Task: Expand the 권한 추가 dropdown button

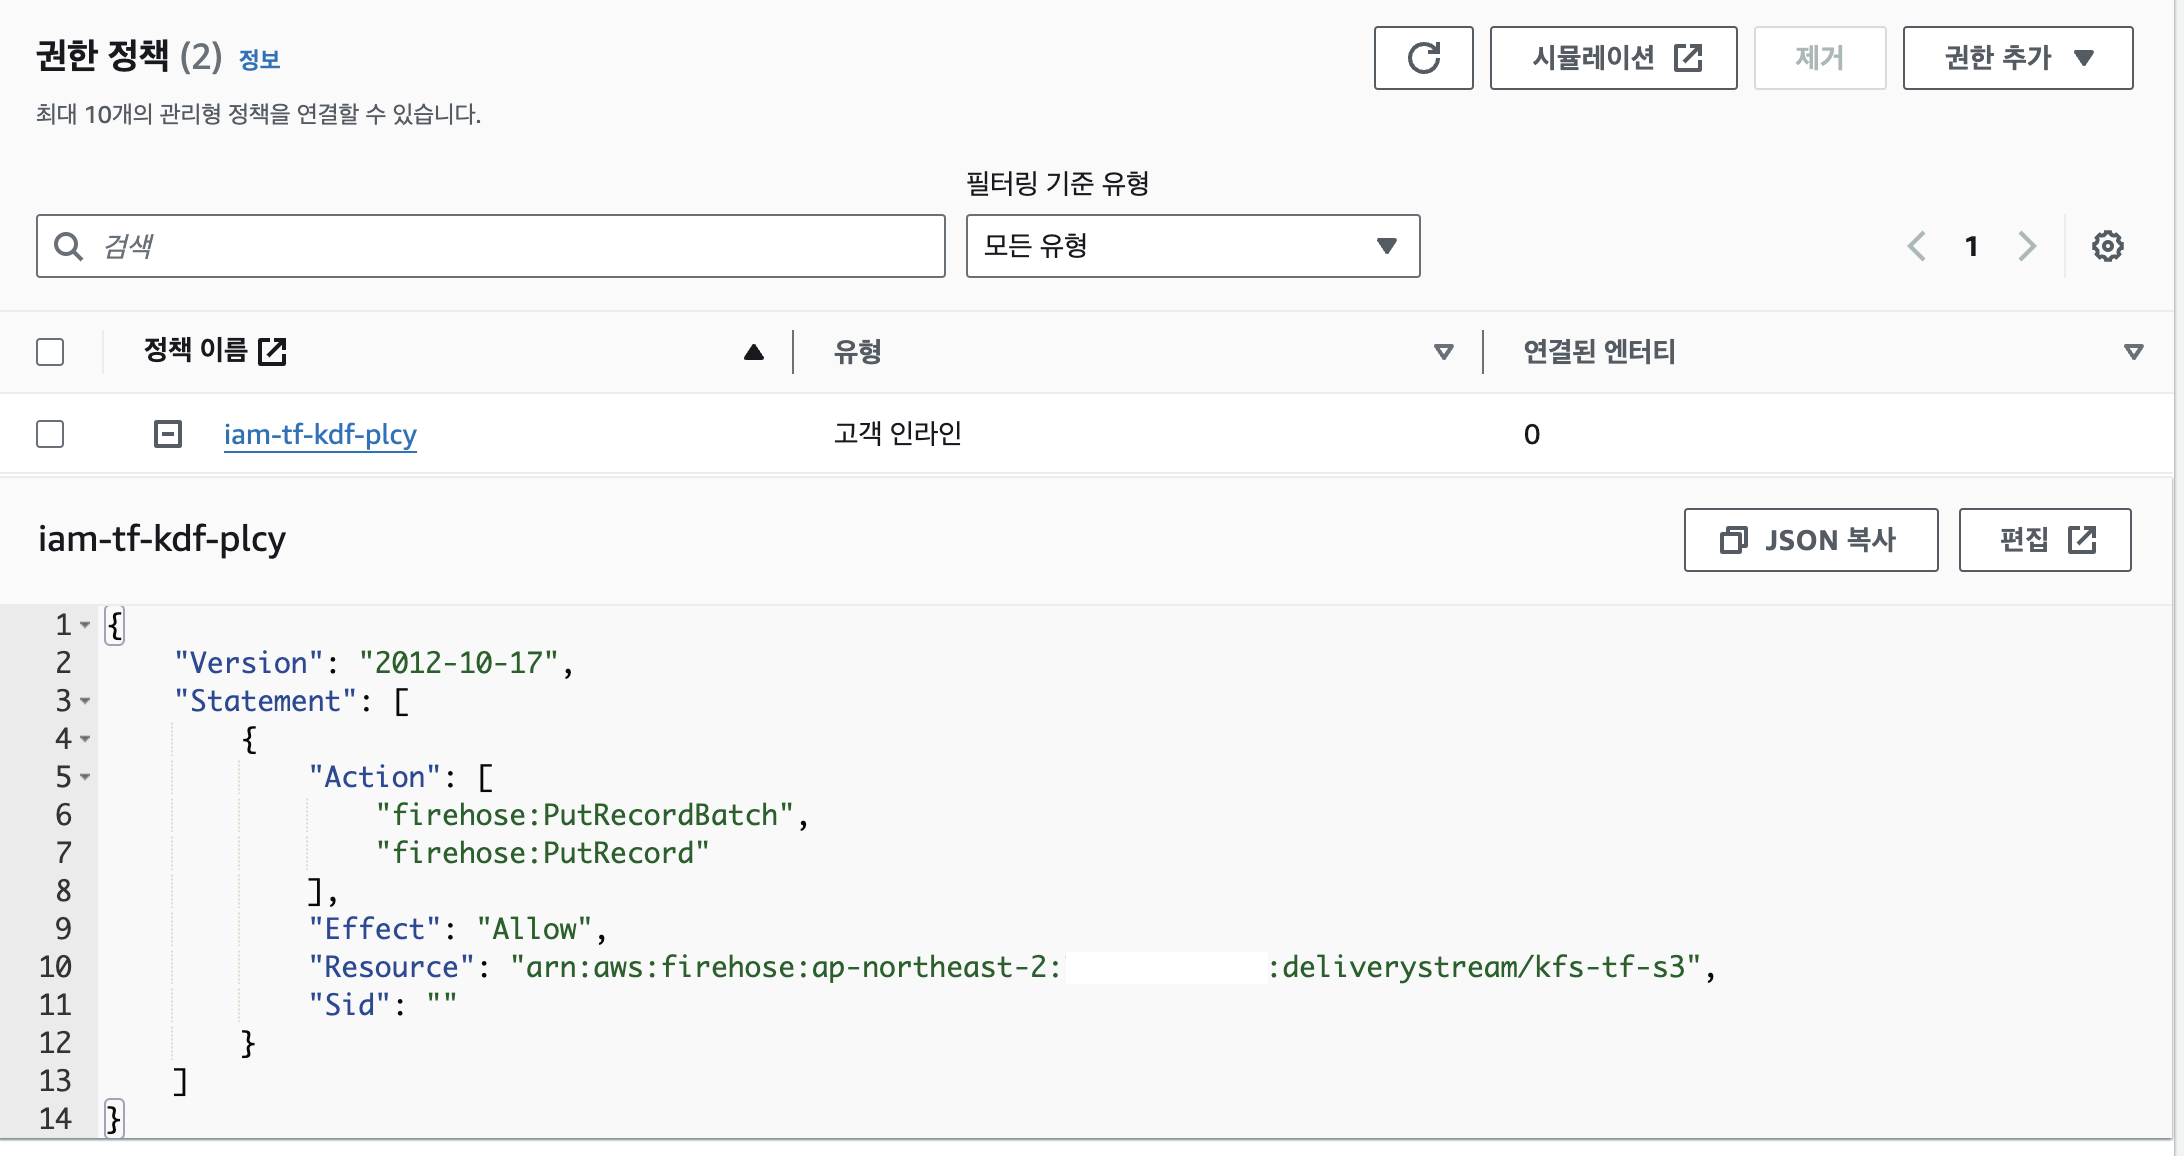Action: tap(2017, 58)
